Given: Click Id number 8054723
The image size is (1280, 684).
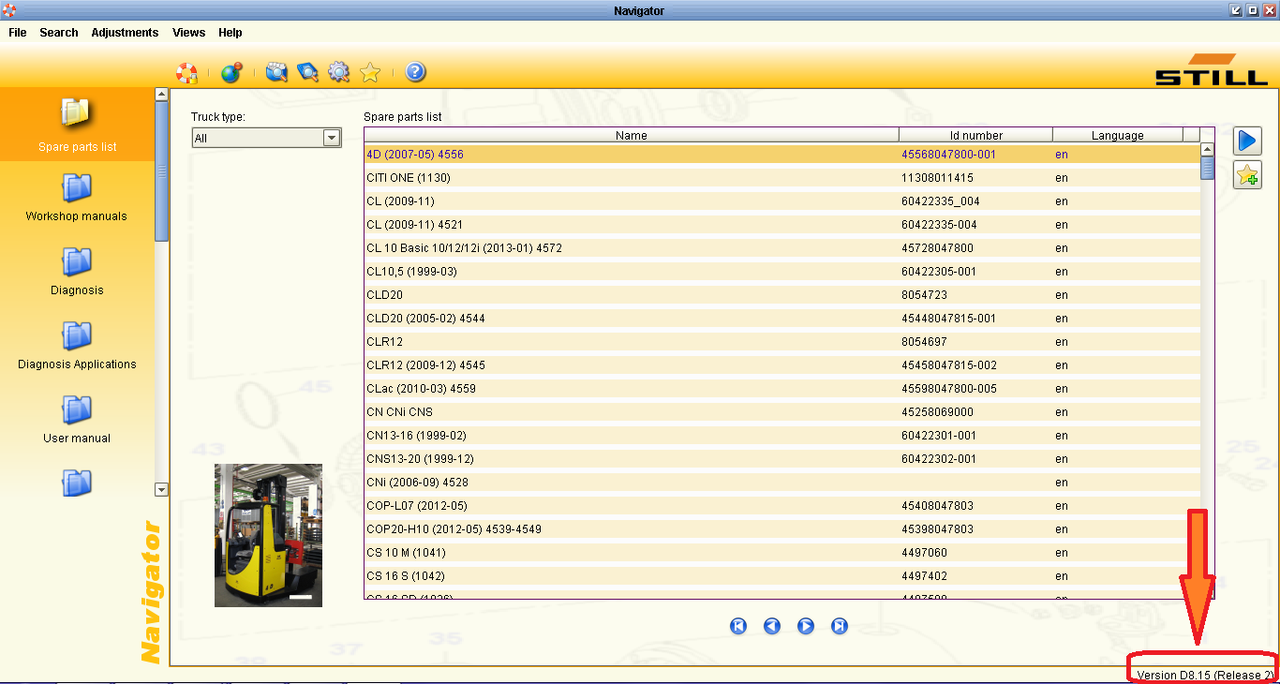Looking at the screenshot, I should click(x=924, y=295).
